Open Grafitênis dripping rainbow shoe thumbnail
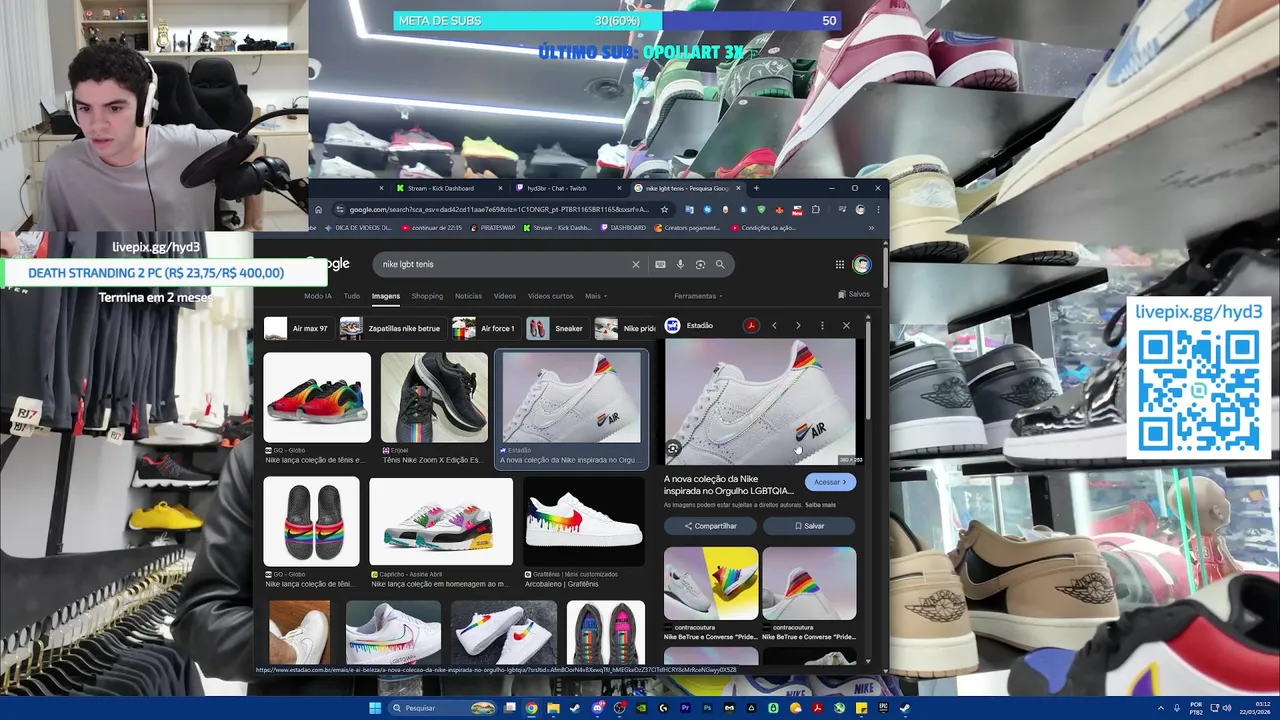1280x720 pixels. pyautogui.click(x=584, y=522)
